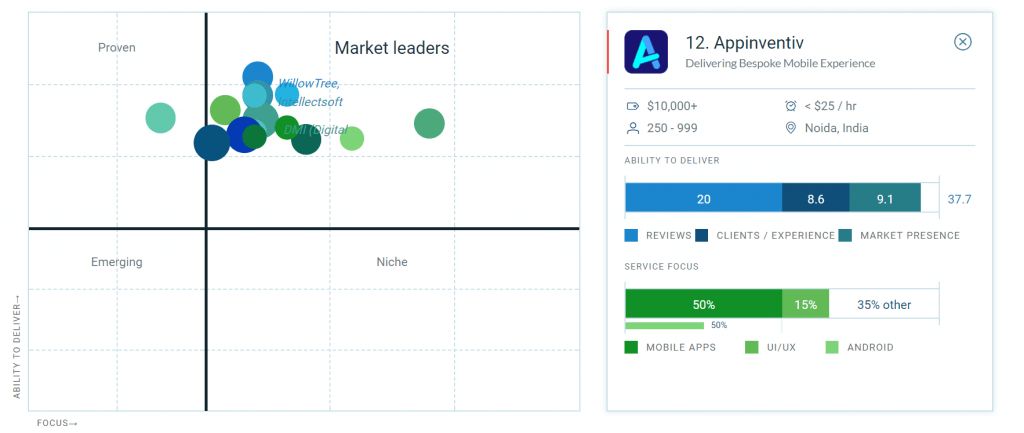Click the 35% other segment
The image size is (1024, 433).
tap(884, 304)
